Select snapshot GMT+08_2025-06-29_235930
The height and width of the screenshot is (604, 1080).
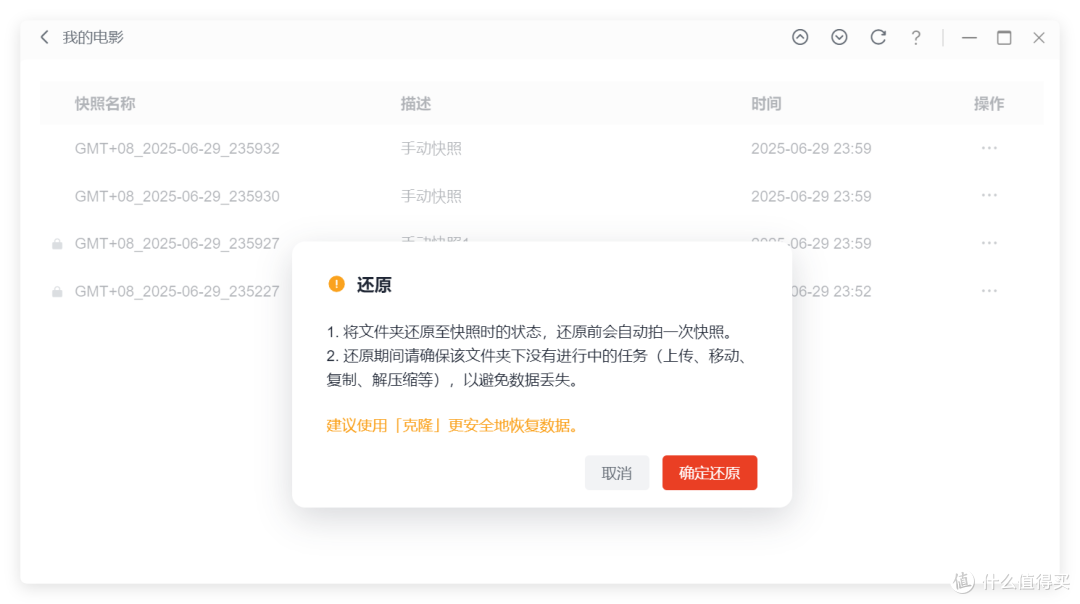pos(177,196)
